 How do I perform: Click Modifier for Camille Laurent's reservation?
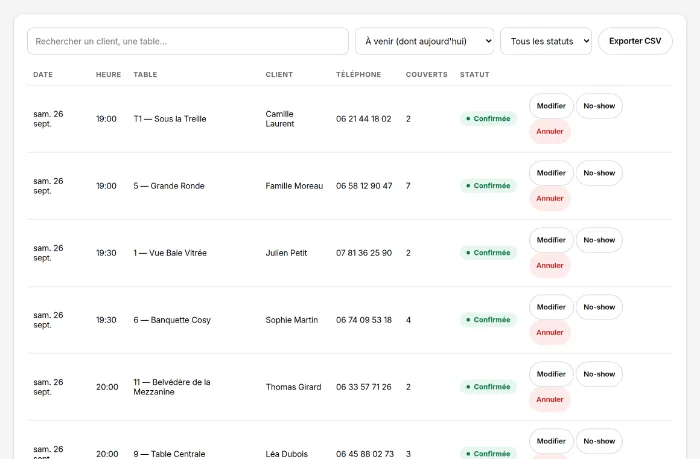(x=551, y=106)
